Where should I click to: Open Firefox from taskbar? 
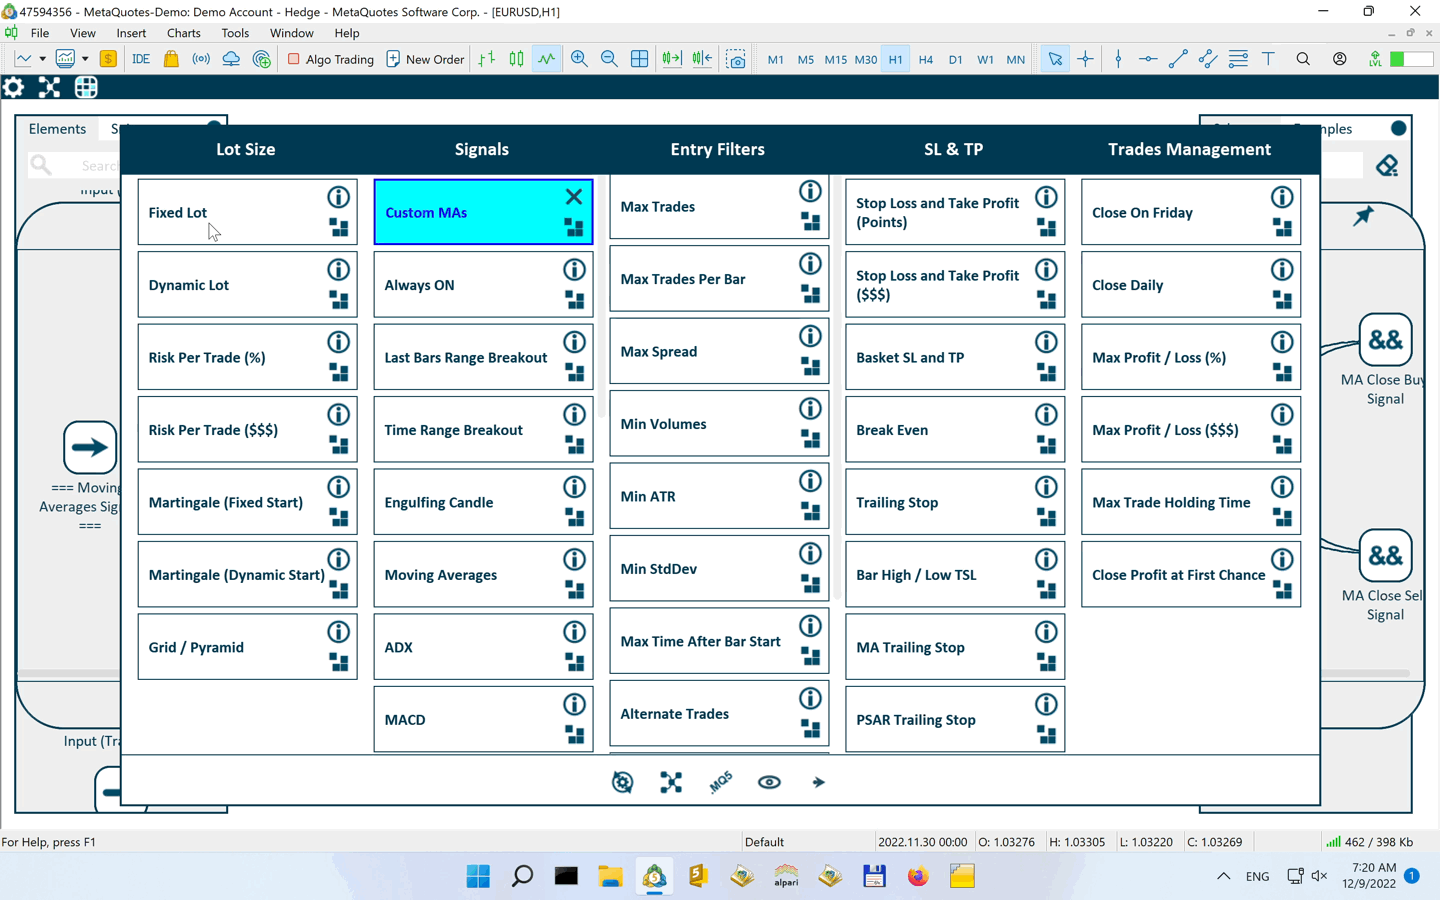918,876
